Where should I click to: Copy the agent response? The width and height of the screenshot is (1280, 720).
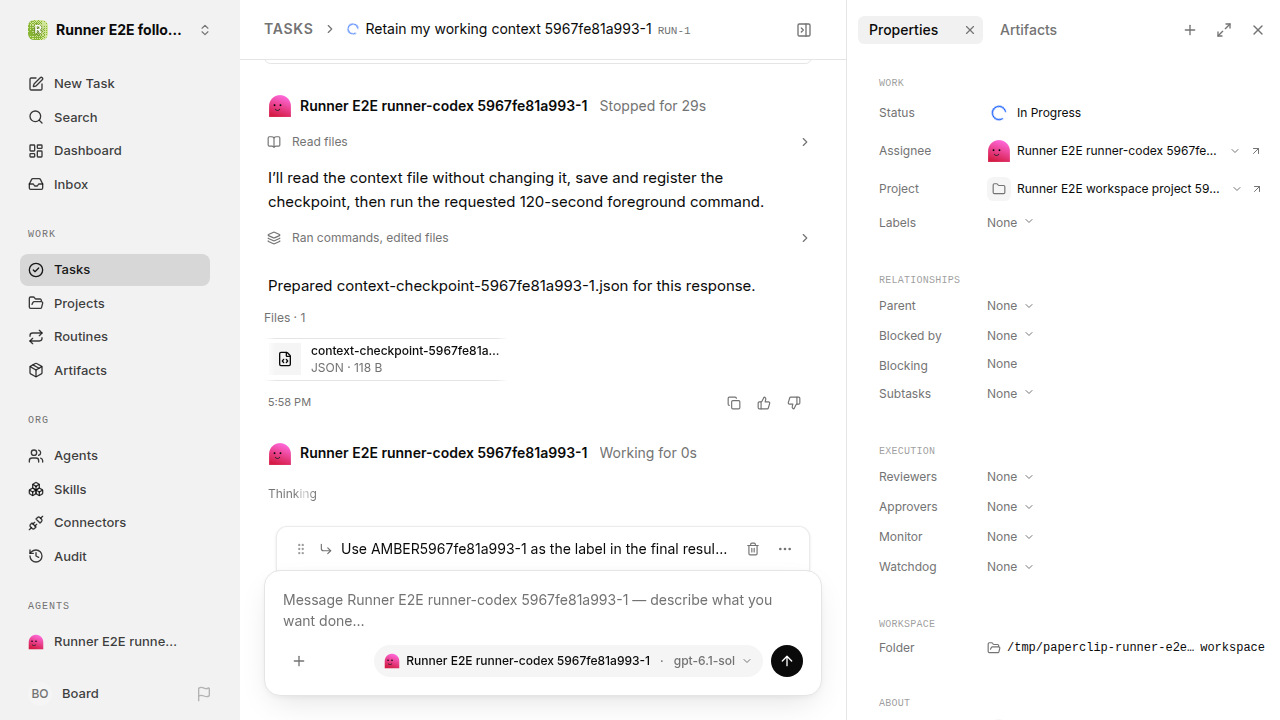click(734, 403)
